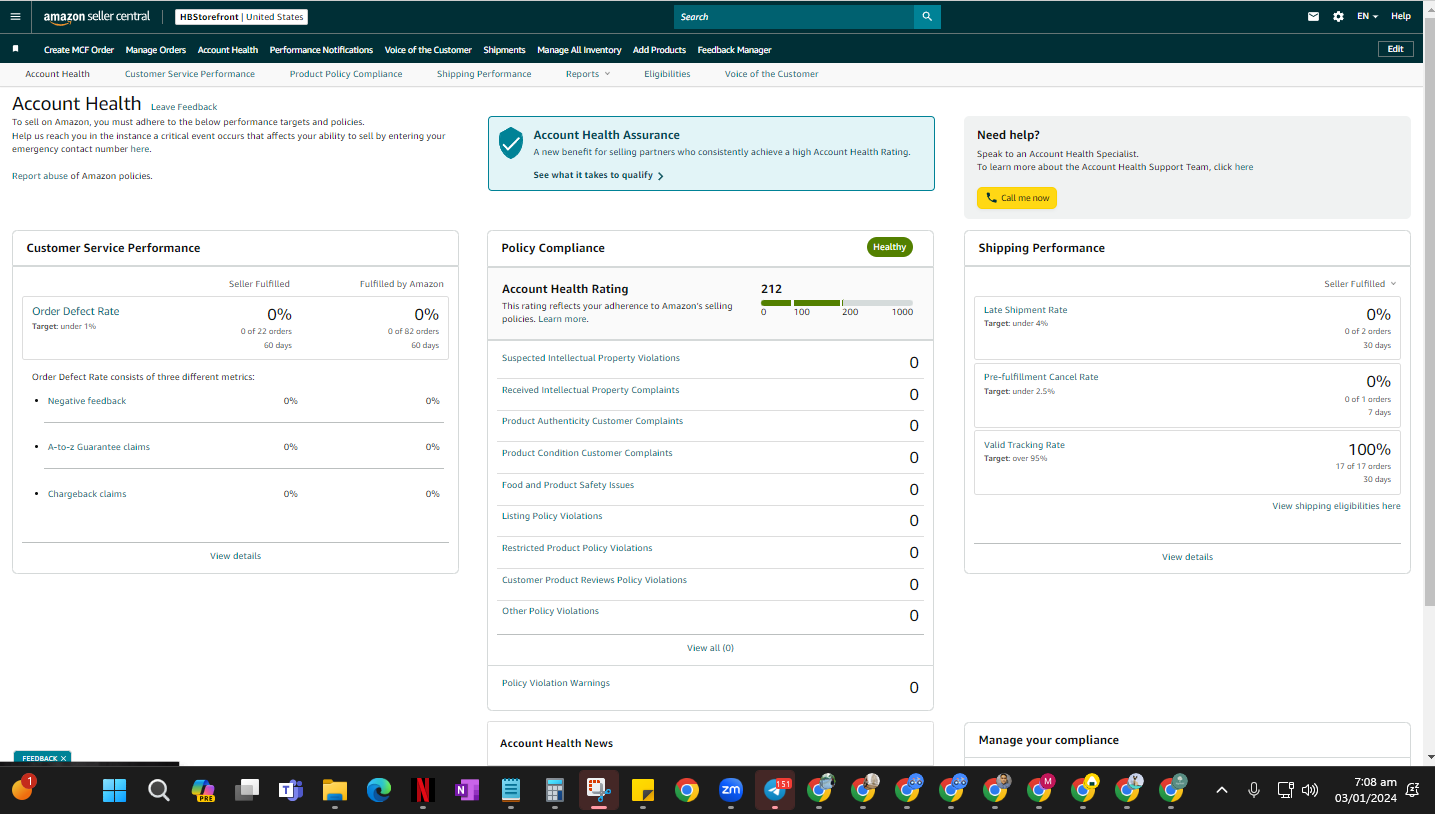Focus the Search input field
Image resolution: width=1435 pixels, height=814 pixels.
point(794,17)
